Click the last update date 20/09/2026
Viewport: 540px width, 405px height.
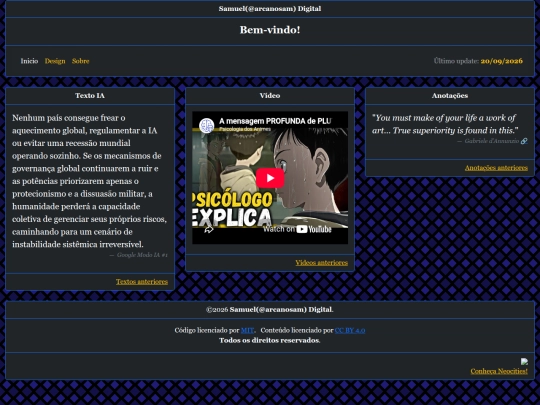pos(502,61)
